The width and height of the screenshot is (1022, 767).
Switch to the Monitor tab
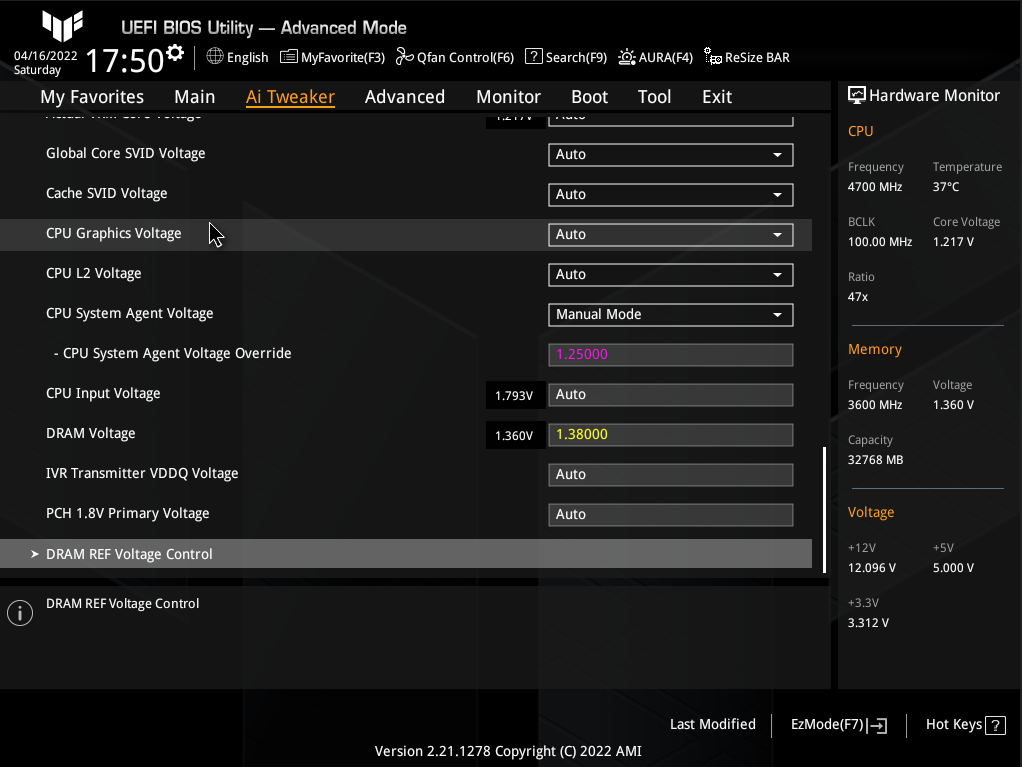click(508, 96)
